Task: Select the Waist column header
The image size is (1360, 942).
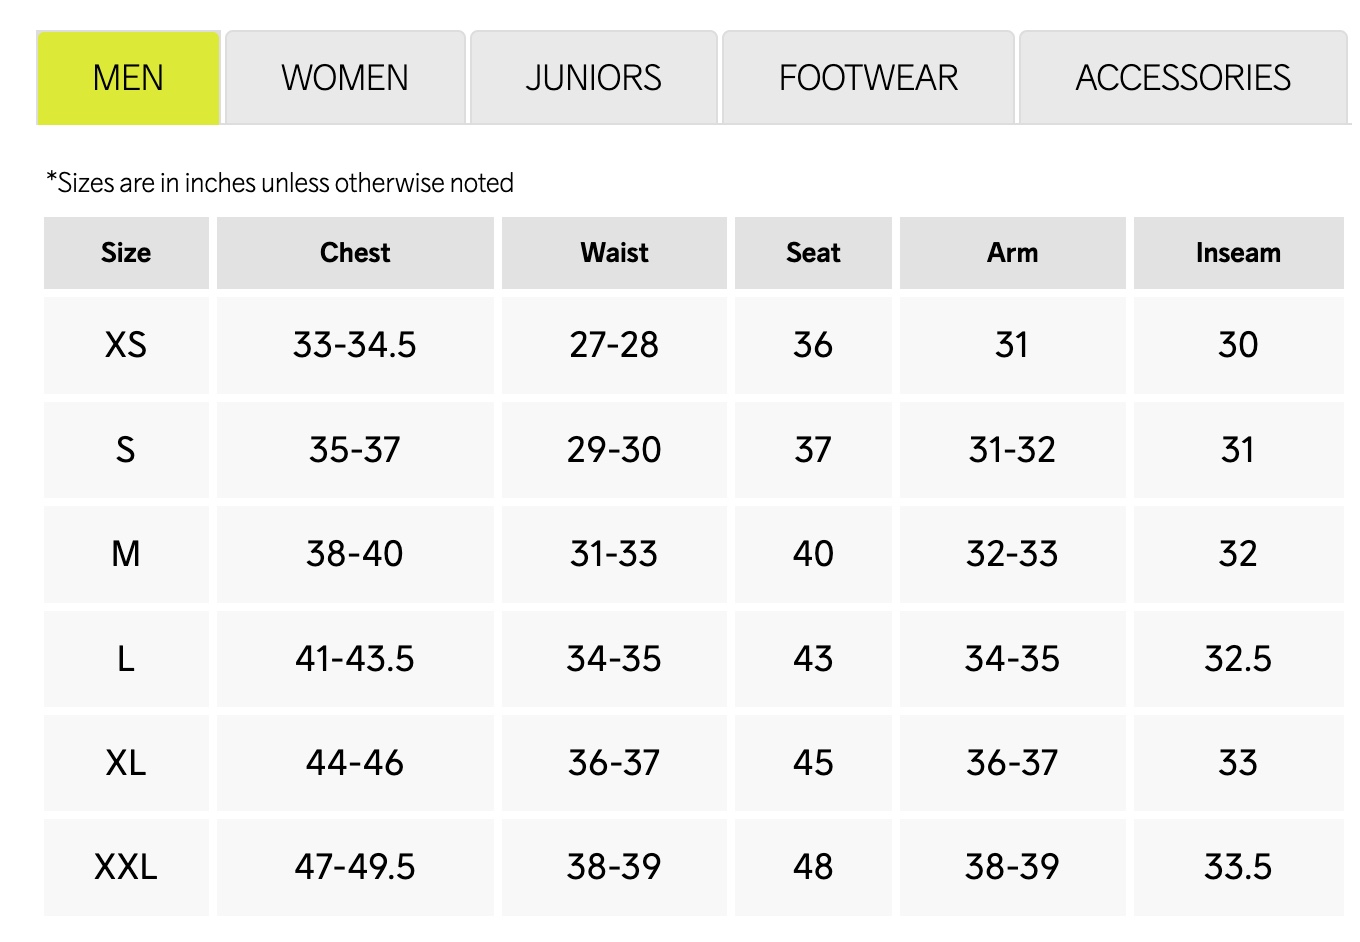Action: click(x=614, y=253)
